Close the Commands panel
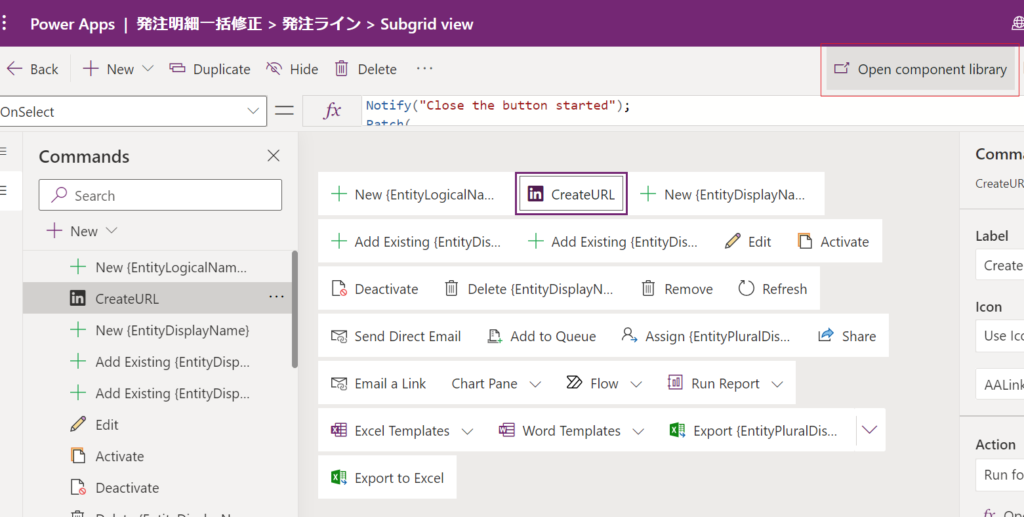Screen dimensions: 1024x517 coord(273,156)
